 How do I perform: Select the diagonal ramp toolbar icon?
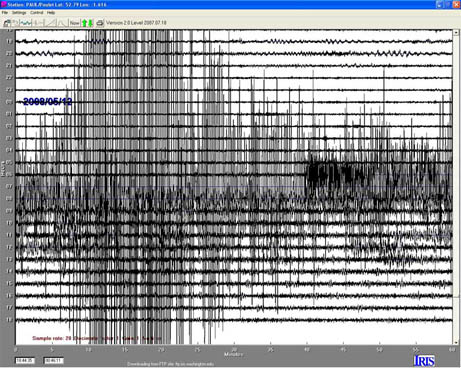[51, 23]
